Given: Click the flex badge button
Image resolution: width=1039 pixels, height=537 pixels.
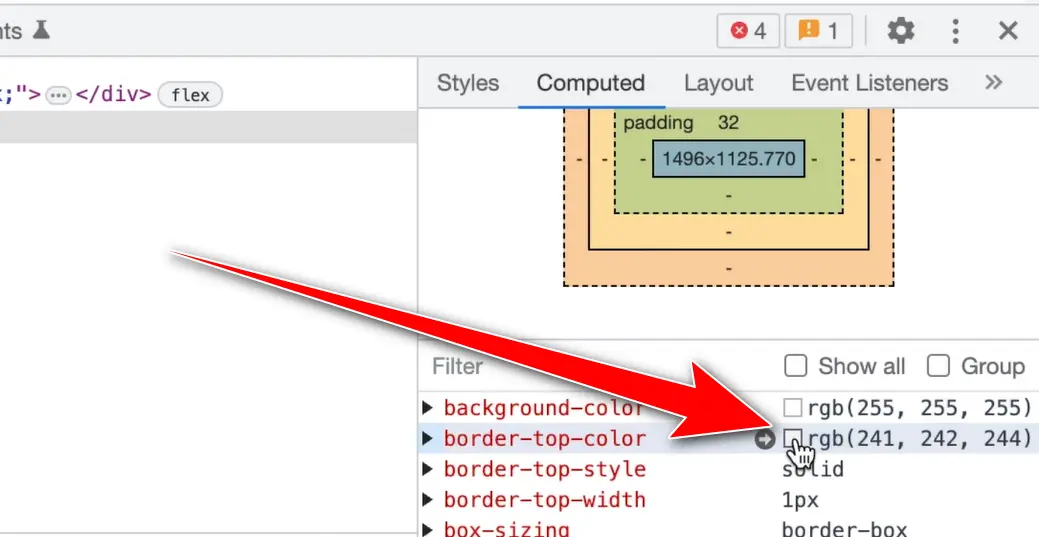Looking at the screenshot, I should (x=190, y=95).
